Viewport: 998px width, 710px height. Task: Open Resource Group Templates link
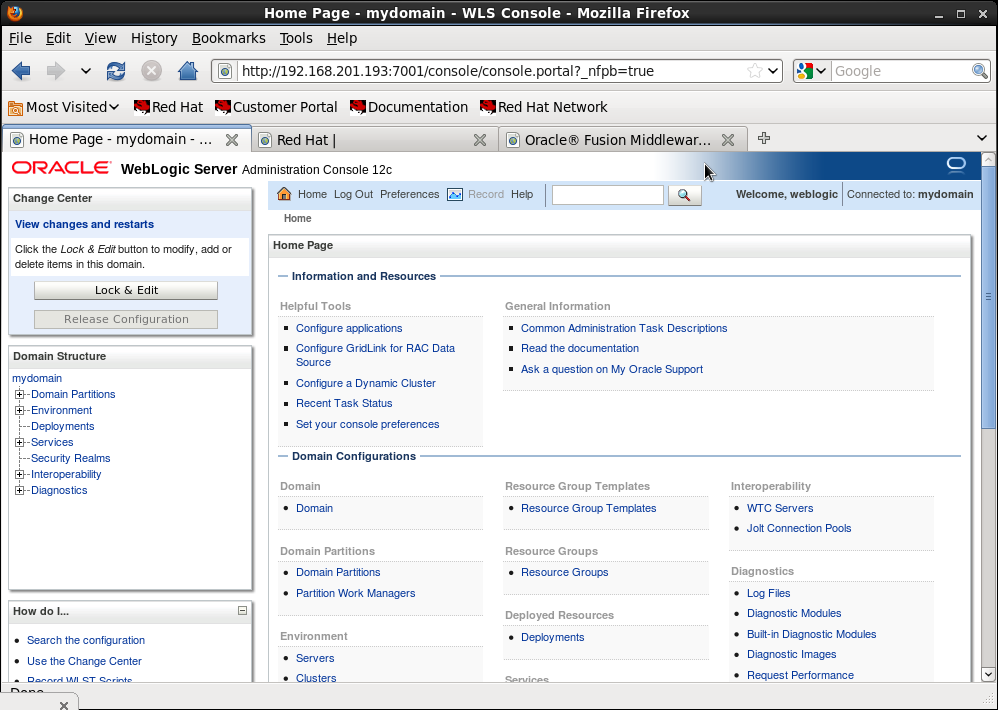coord(589,508)
